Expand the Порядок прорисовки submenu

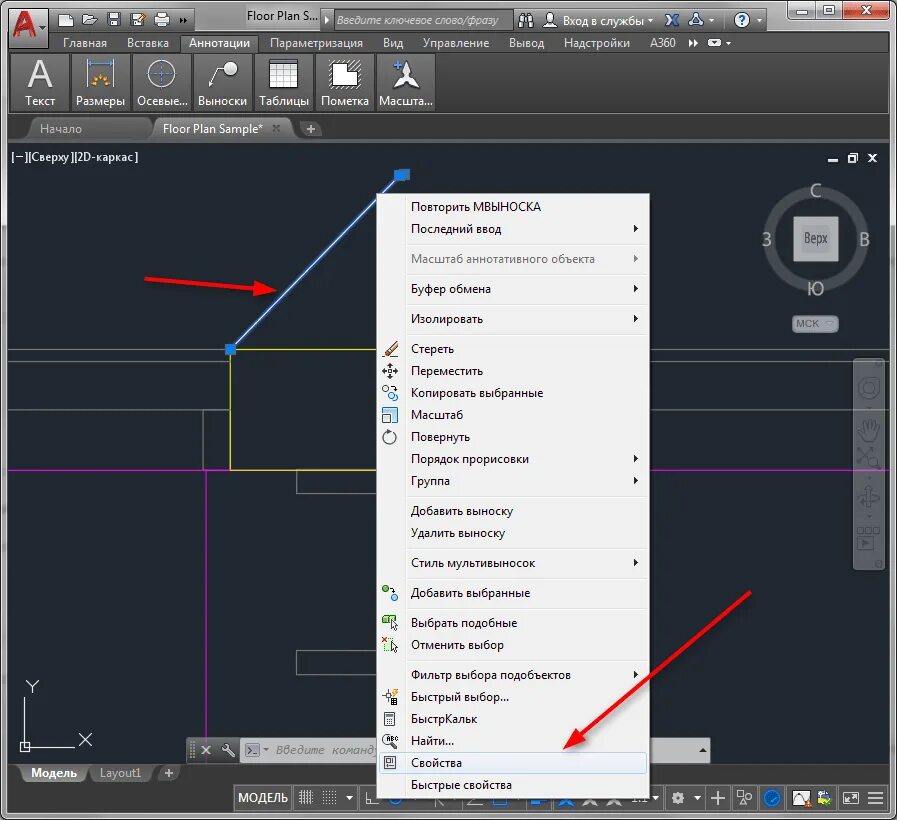pos(513,459)
